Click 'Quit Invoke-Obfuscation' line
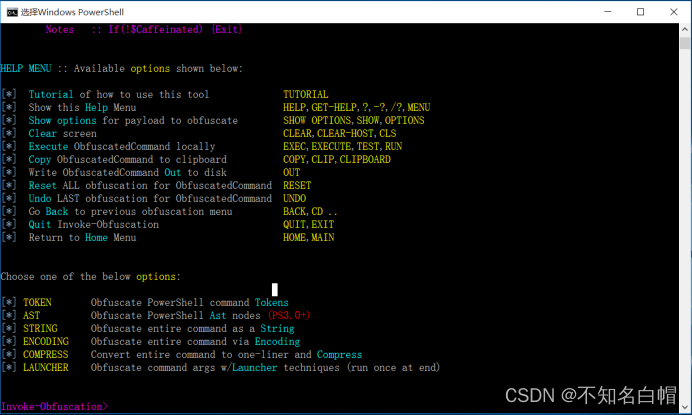The width and height of the screenshot is (692, 415). tap(94, 224)
